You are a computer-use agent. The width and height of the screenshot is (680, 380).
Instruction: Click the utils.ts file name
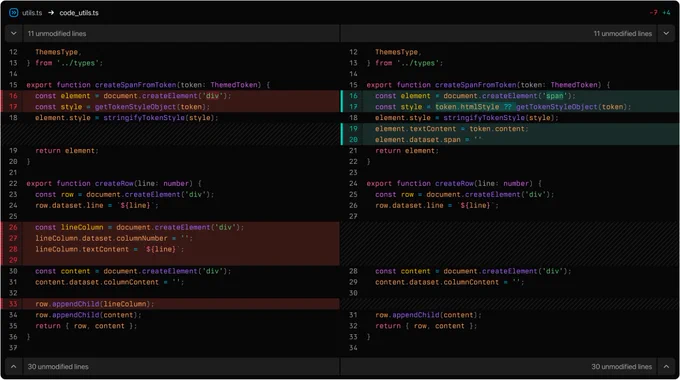(x=32, y=13)
